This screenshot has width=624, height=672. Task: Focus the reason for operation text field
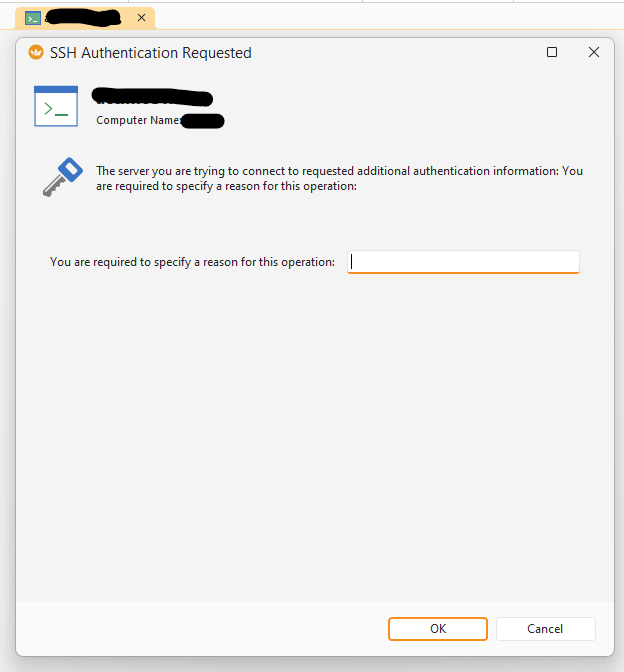coord(463,262)
